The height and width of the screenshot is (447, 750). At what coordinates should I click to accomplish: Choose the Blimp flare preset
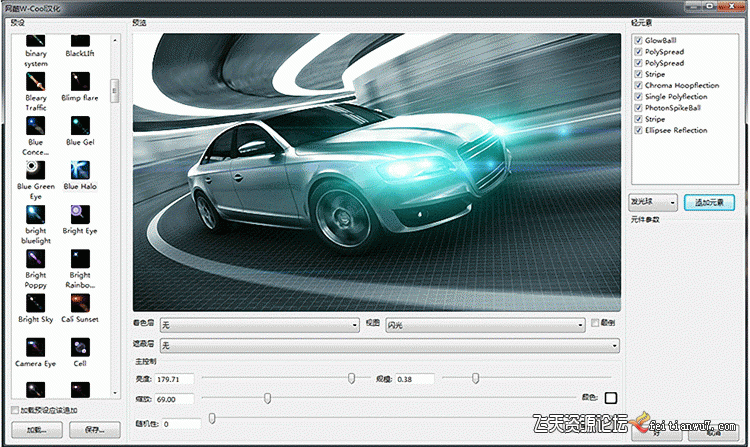pos(80,82)
